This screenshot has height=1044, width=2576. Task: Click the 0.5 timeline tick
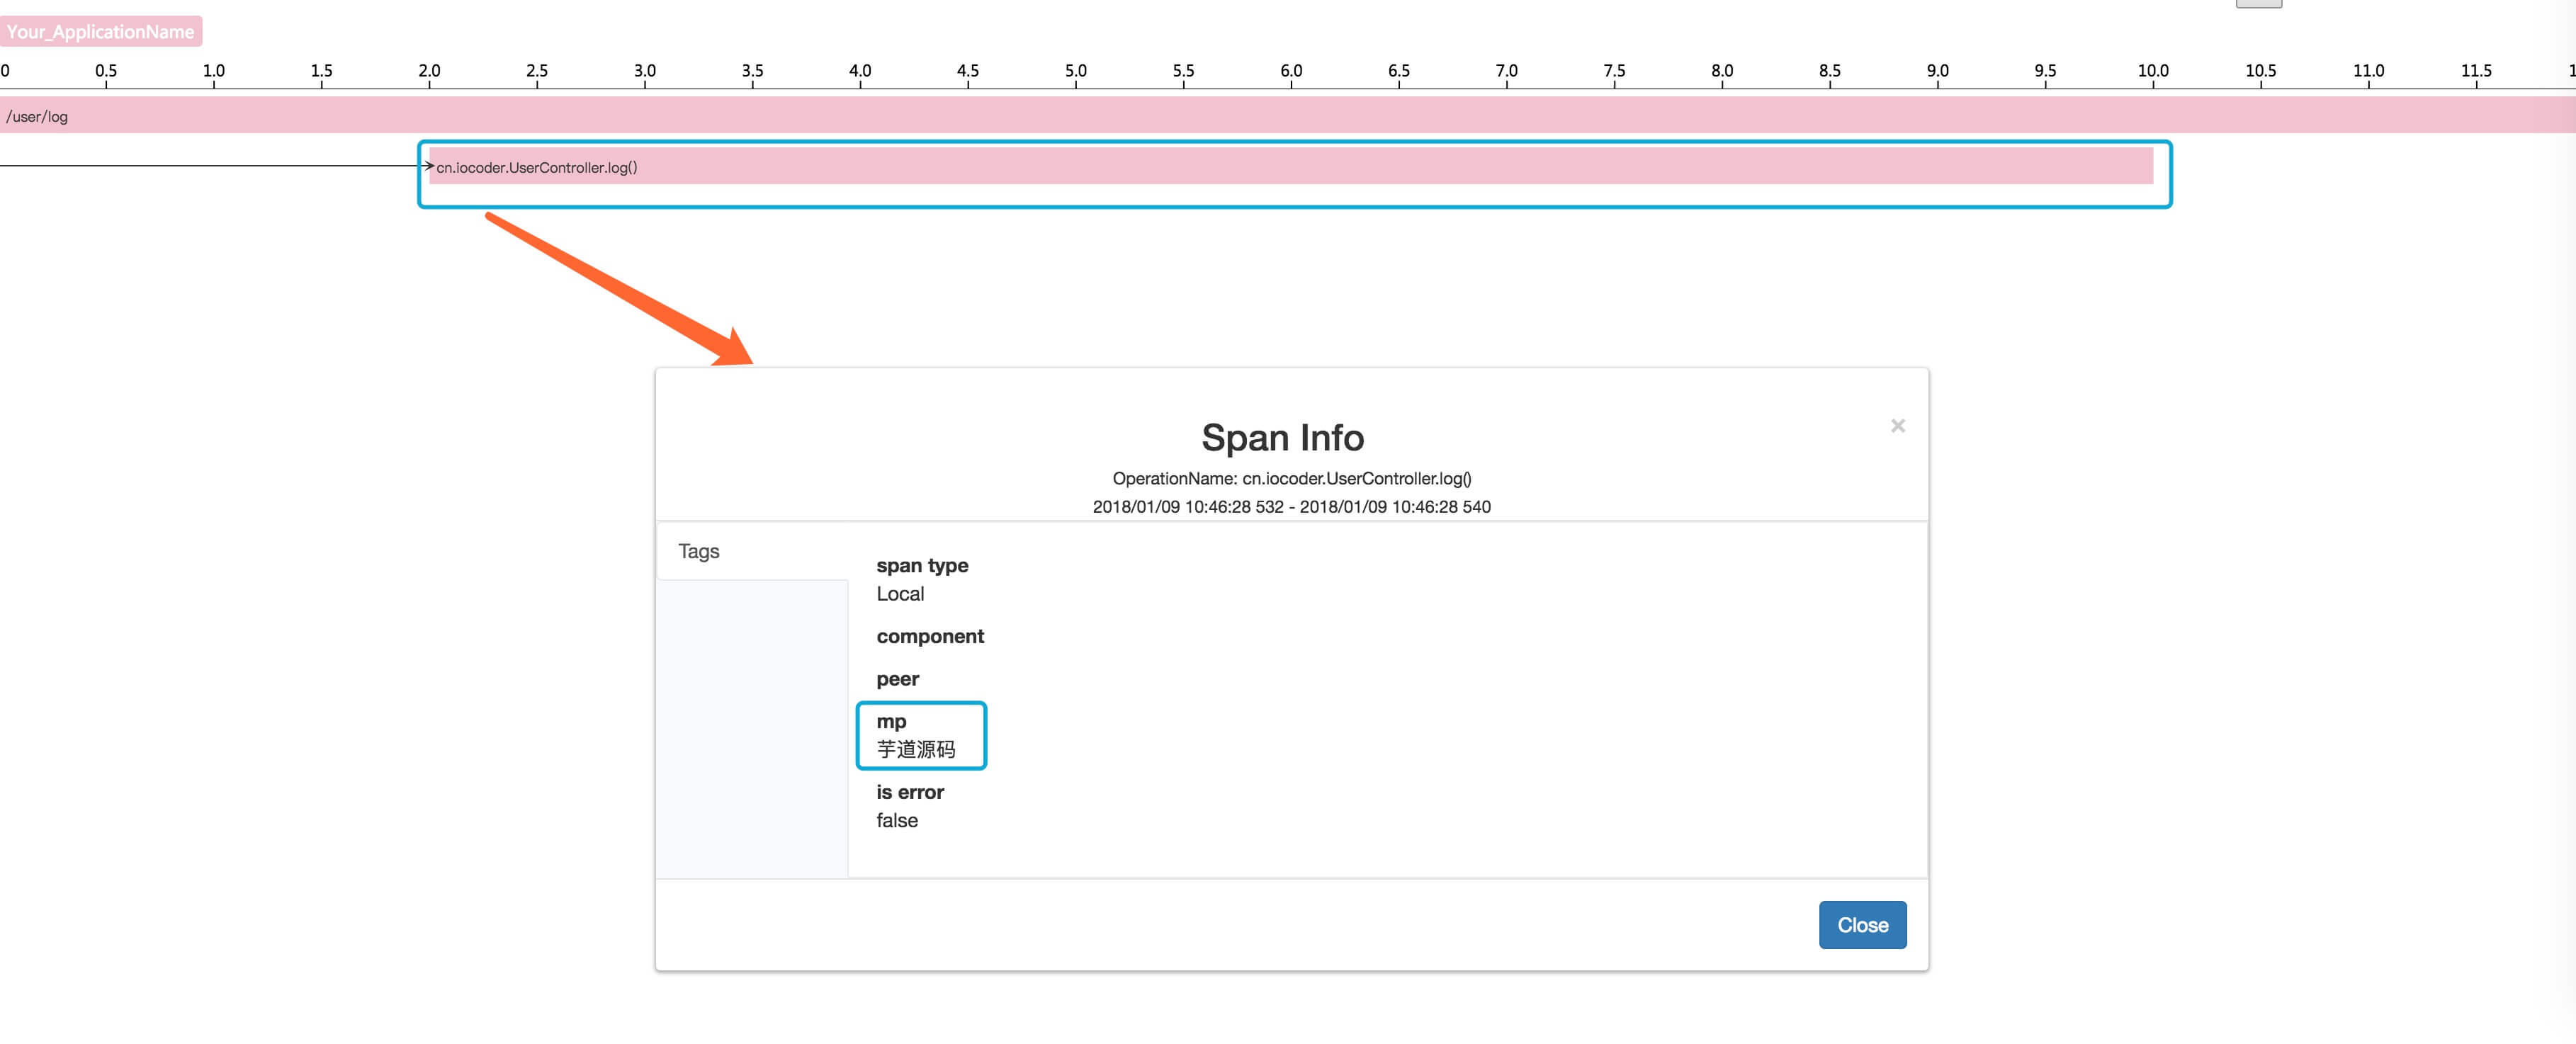(106, 71)
